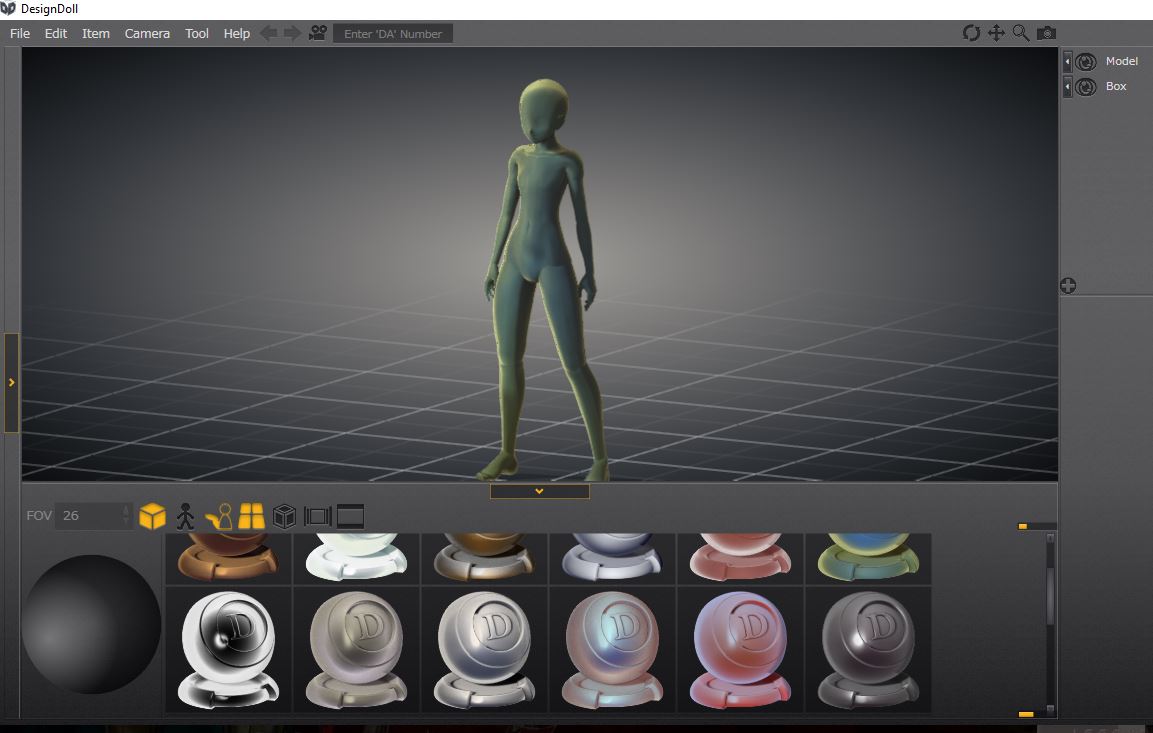
Task: Open the Camera menu
Action: coord(147,33)
